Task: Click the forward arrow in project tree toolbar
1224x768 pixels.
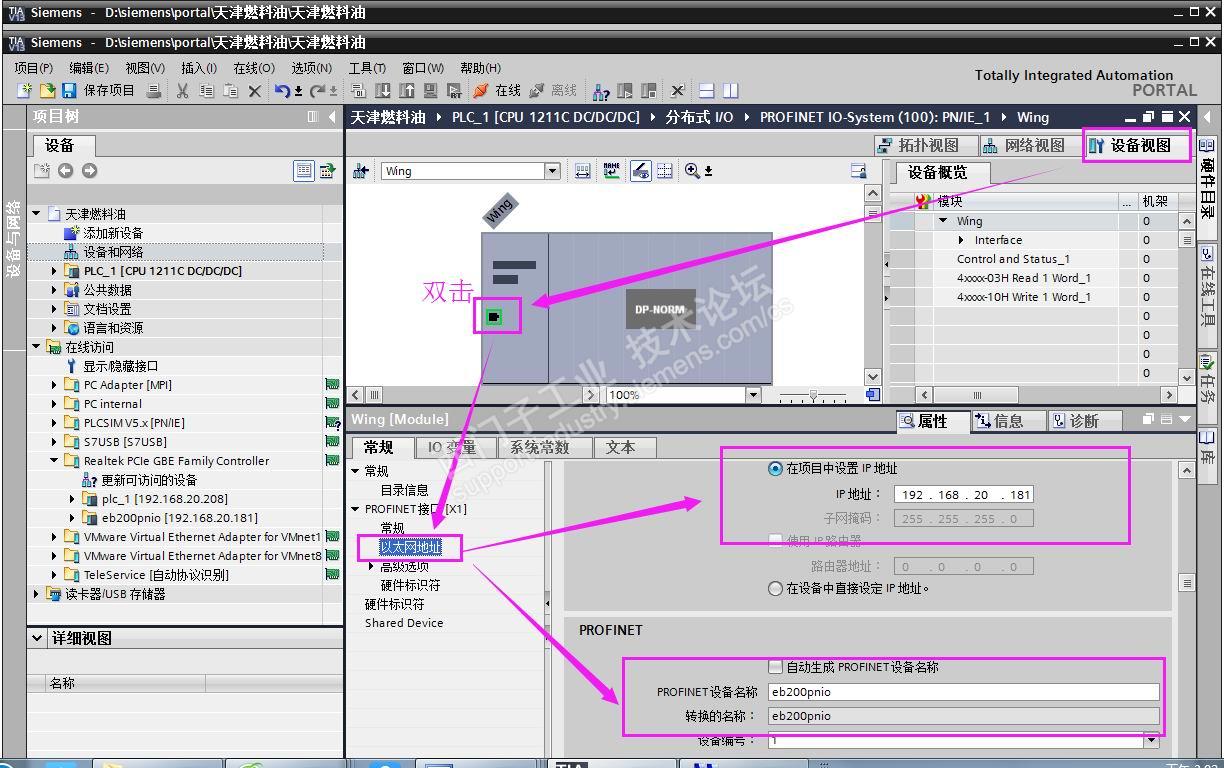Action: (90, 171)
